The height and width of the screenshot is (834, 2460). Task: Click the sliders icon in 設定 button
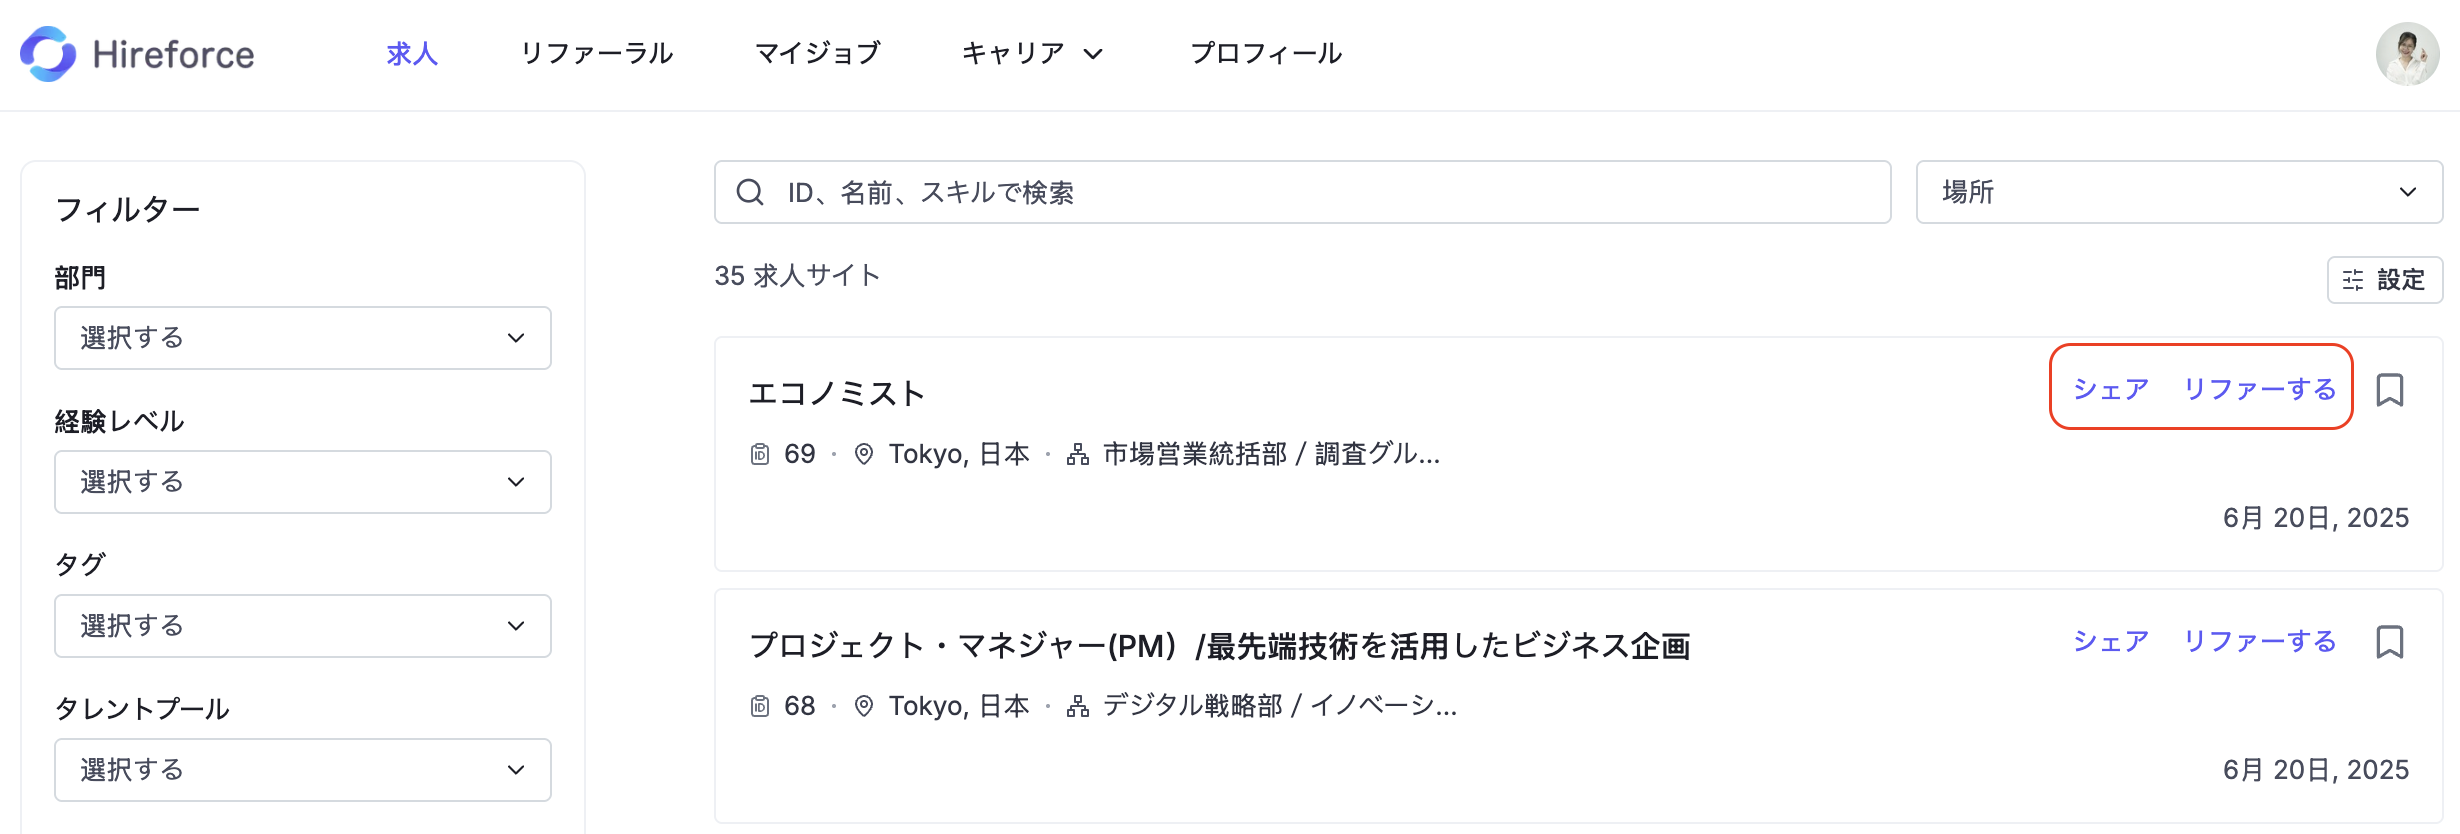2353,280
